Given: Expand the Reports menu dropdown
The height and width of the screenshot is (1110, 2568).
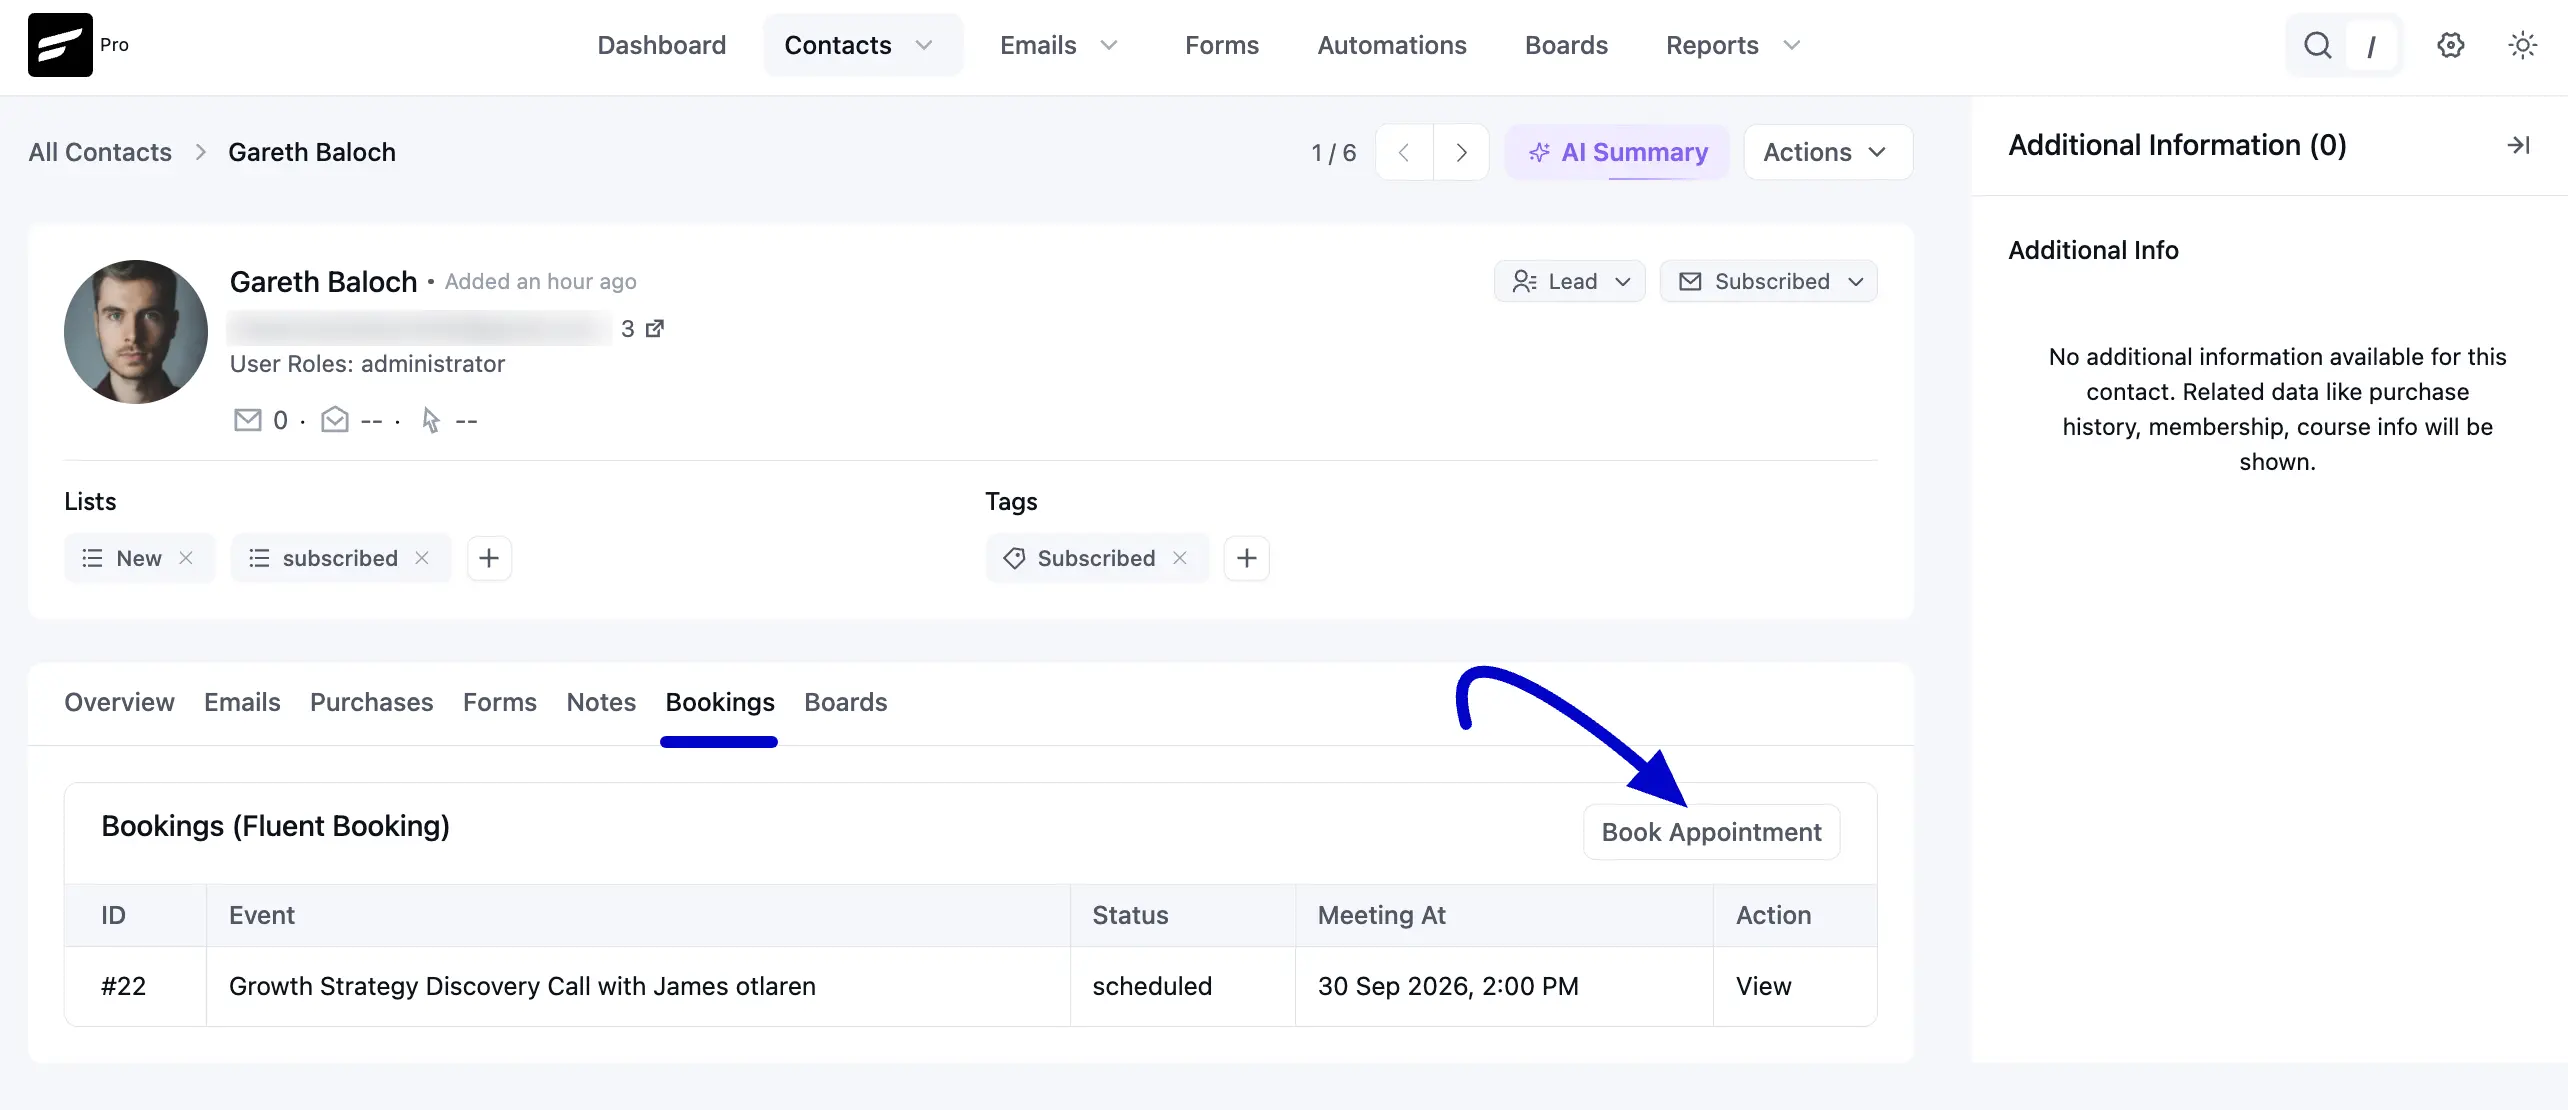Looking at the screenshot, I should pos(1791,45).
